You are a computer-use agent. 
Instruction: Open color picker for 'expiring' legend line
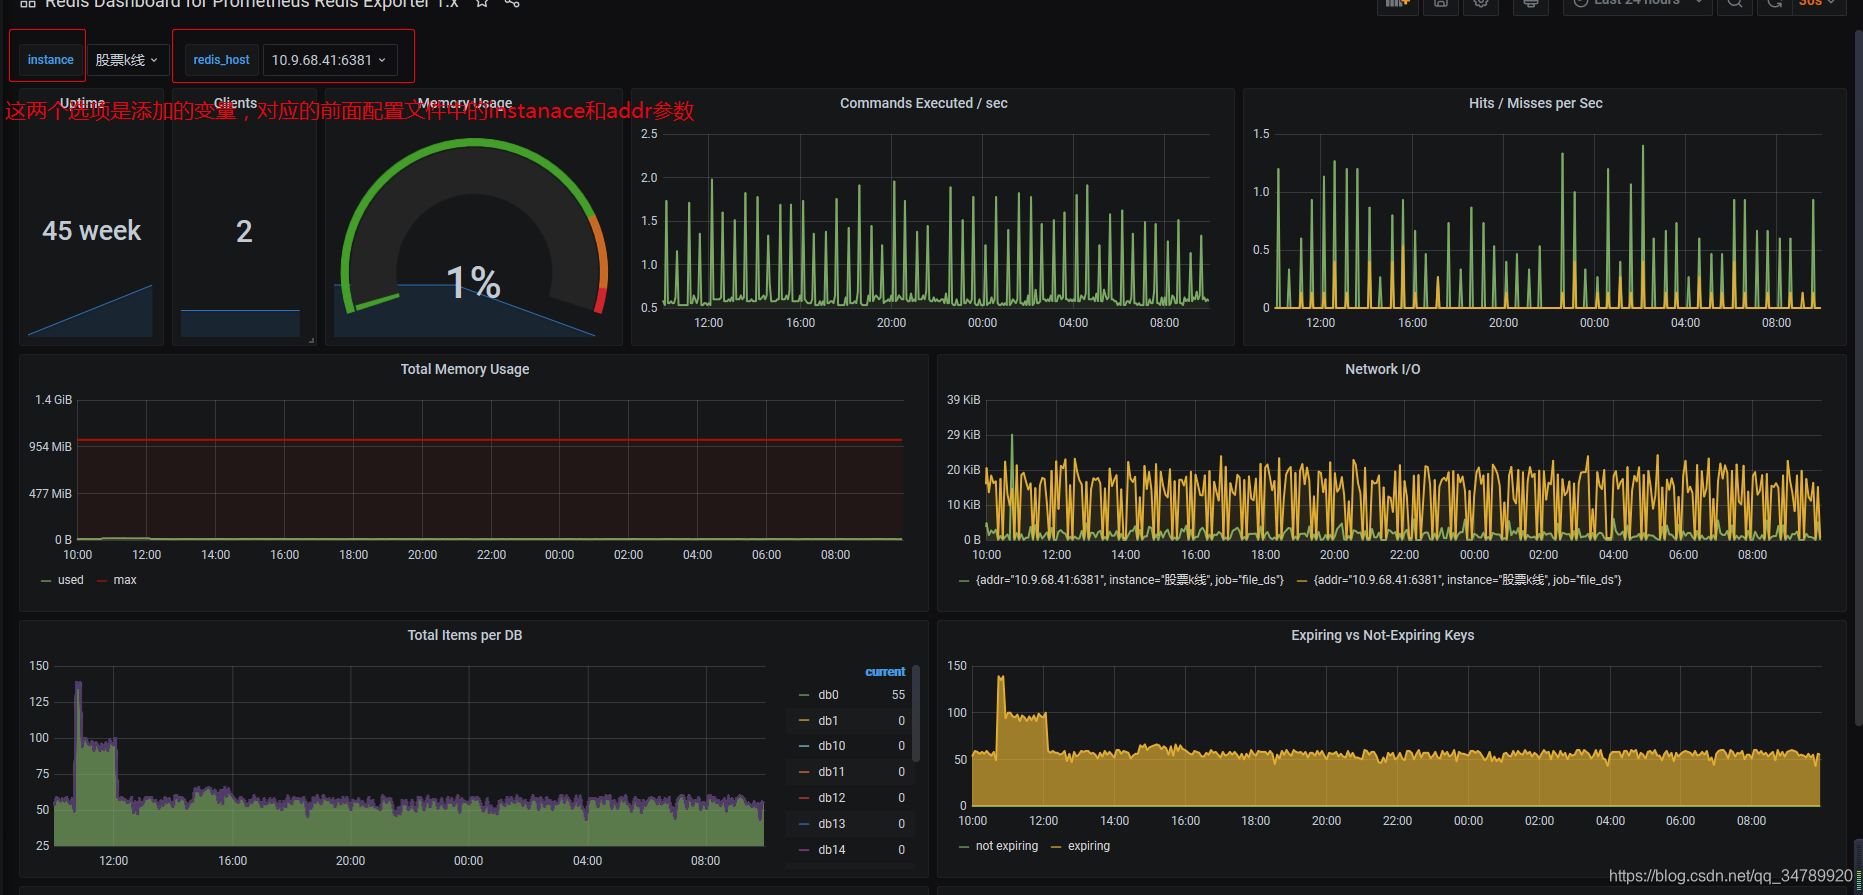[x=1056, y=846]
